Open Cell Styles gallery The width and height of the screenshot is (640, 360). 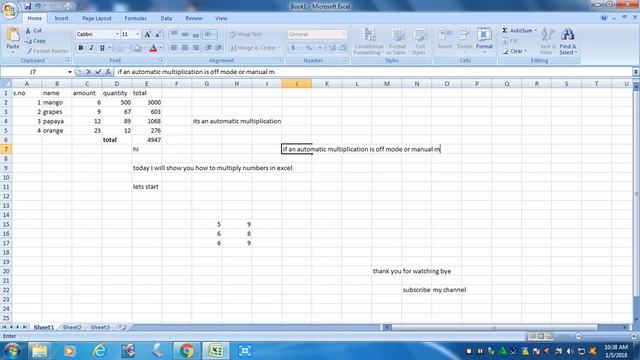coord(419,41)
